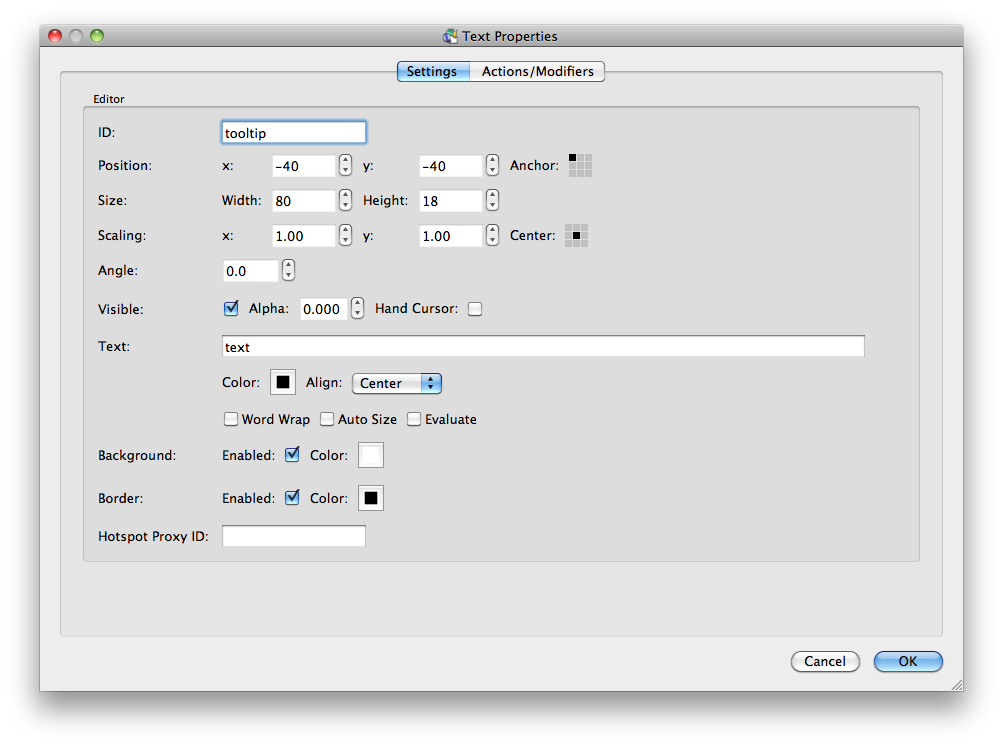Open the Align dropdown set to Center
The width and height of the screenshot is (1003, 746).
397,383
